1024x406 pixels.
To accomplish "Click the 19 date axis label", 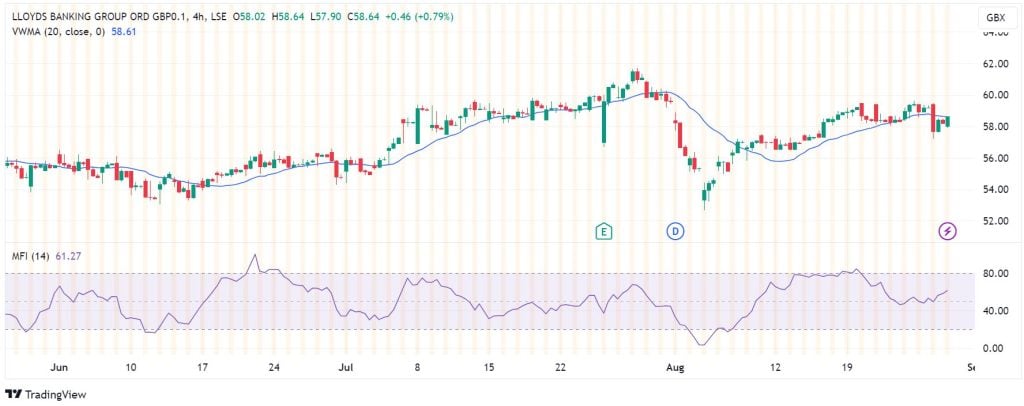I will 848,367.
